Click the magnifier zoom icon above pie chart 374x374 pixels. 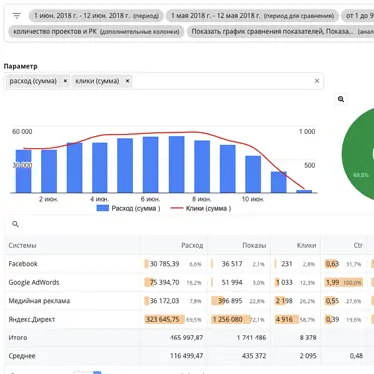pyautogui.click(x=341, y=99)
